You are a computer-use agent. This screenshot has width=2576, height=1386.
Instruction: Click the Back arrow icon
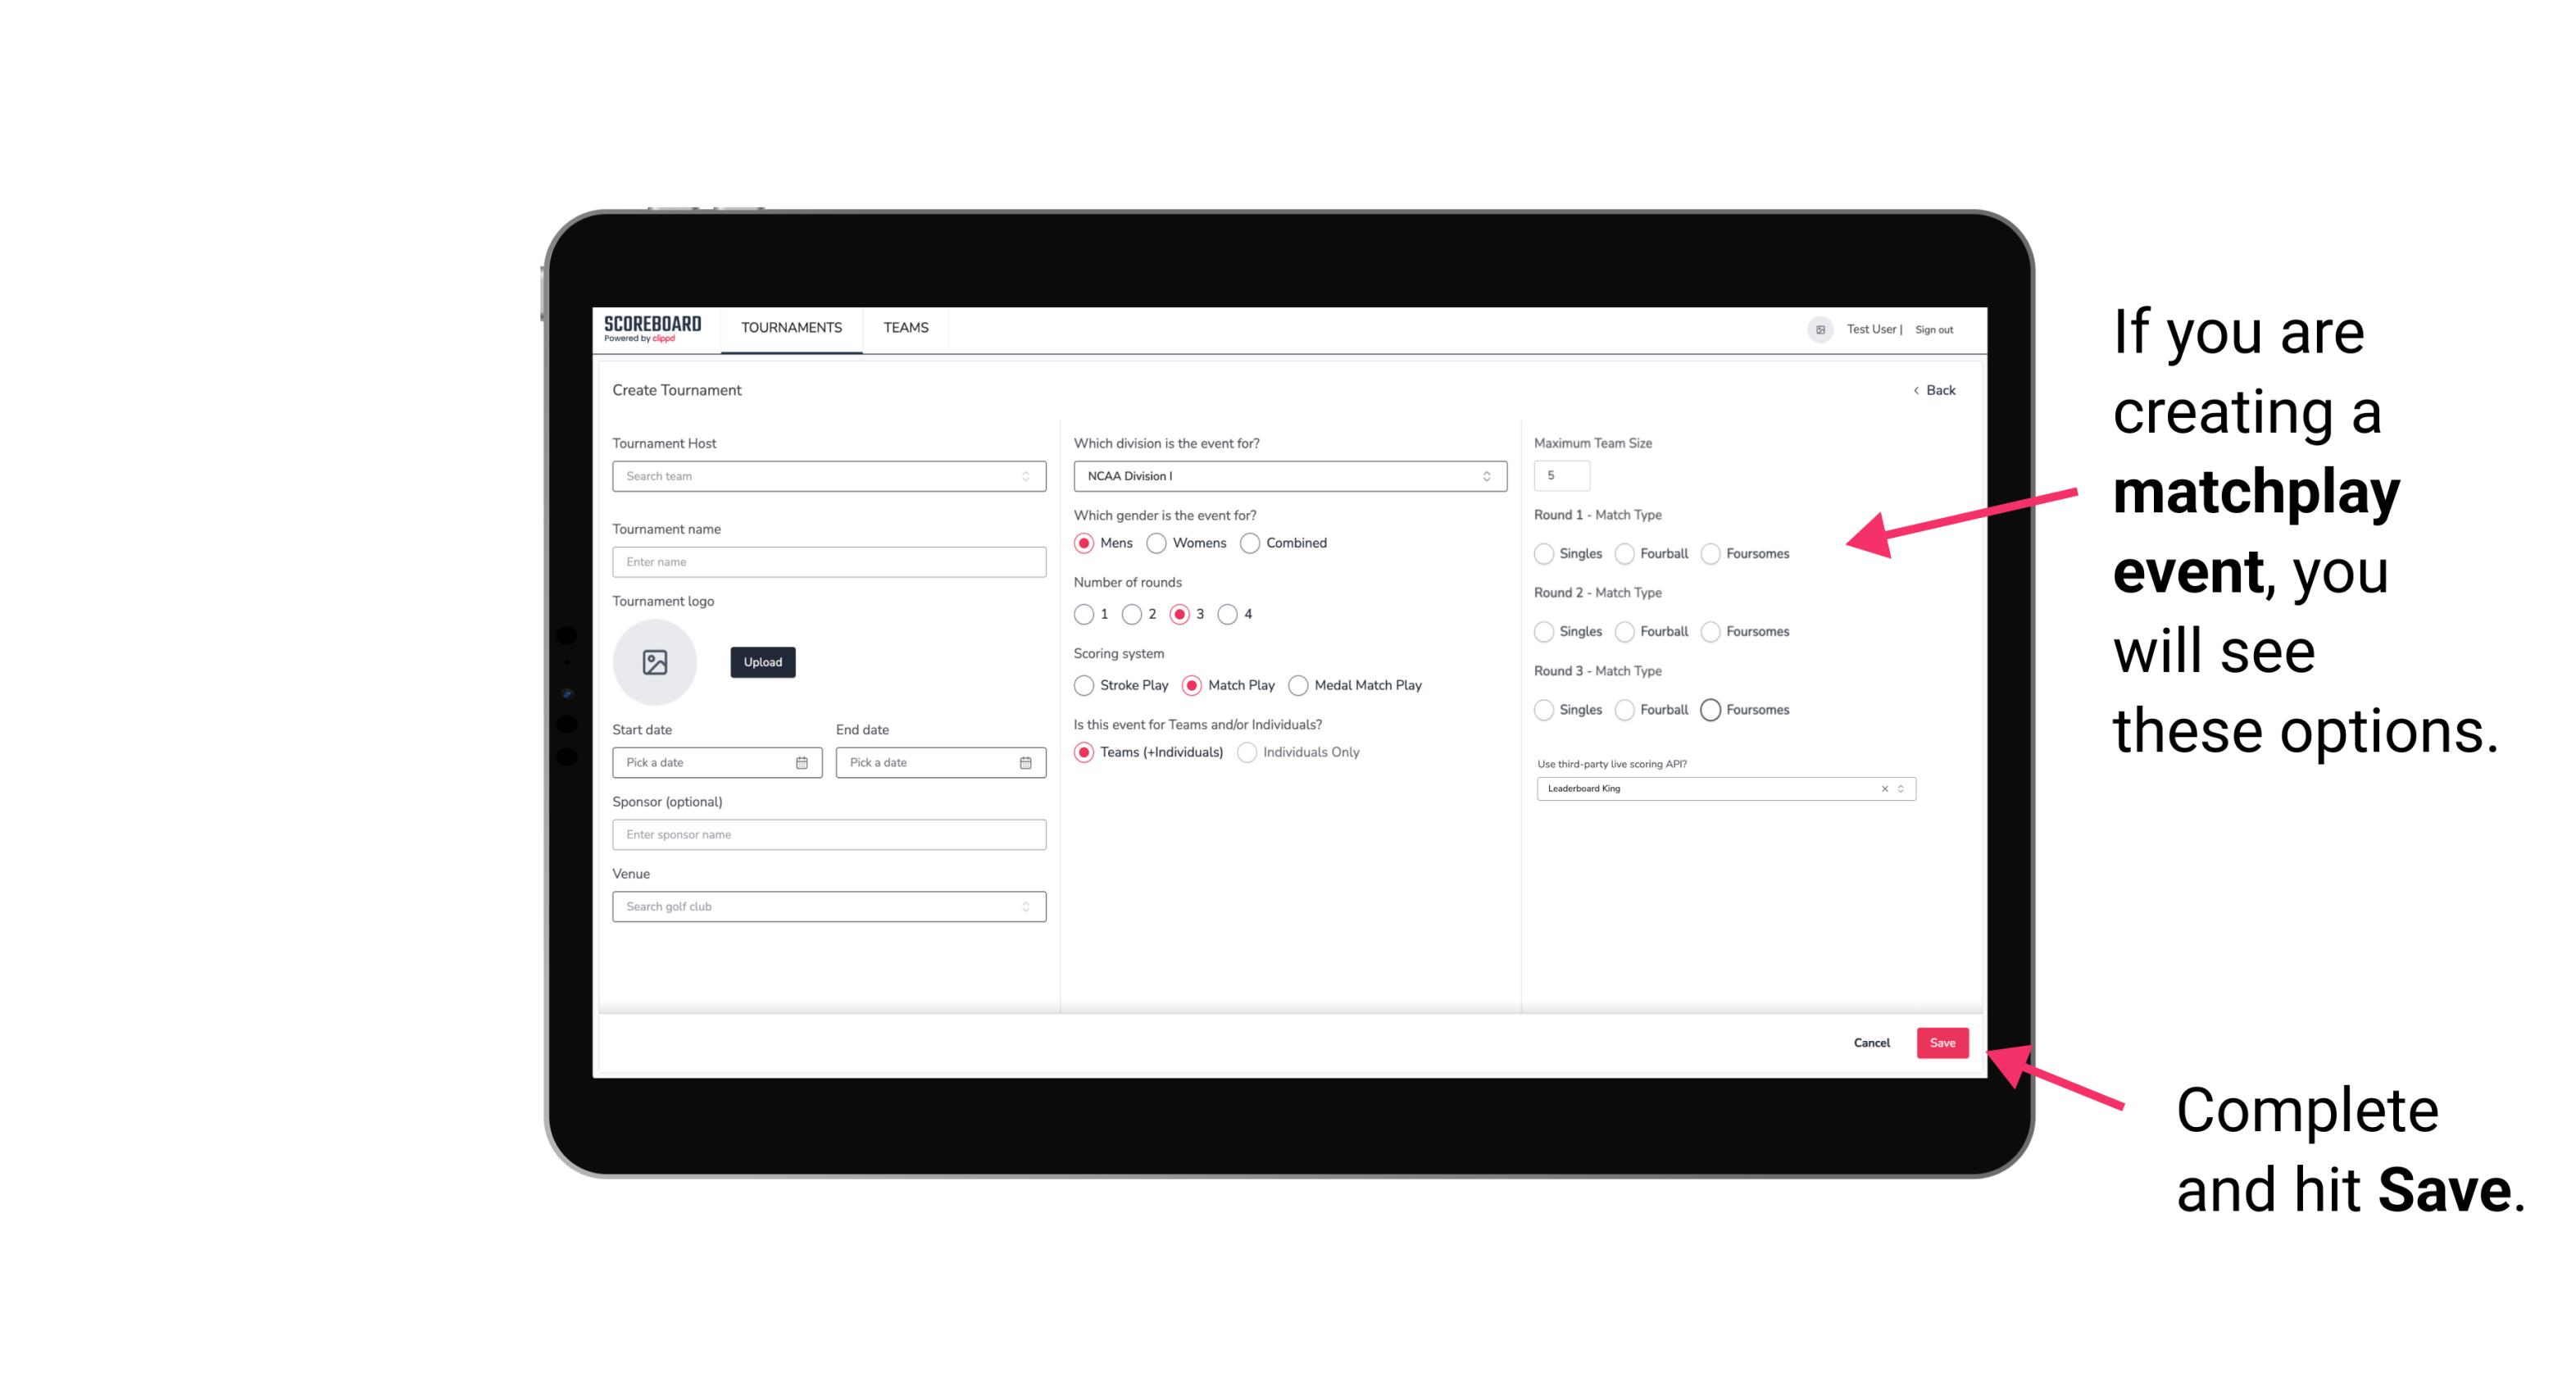pos(1915,391)
